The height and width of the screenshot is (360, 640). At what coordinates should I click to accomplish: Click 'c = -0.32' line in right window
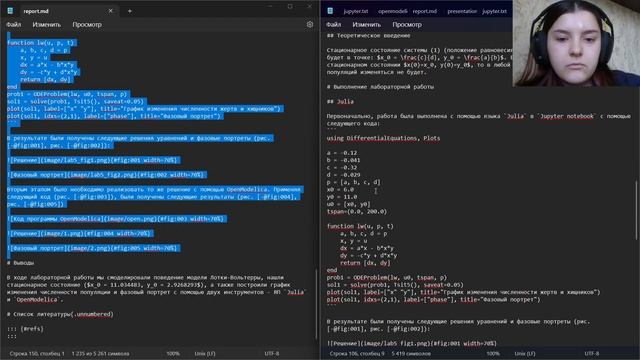342,168
